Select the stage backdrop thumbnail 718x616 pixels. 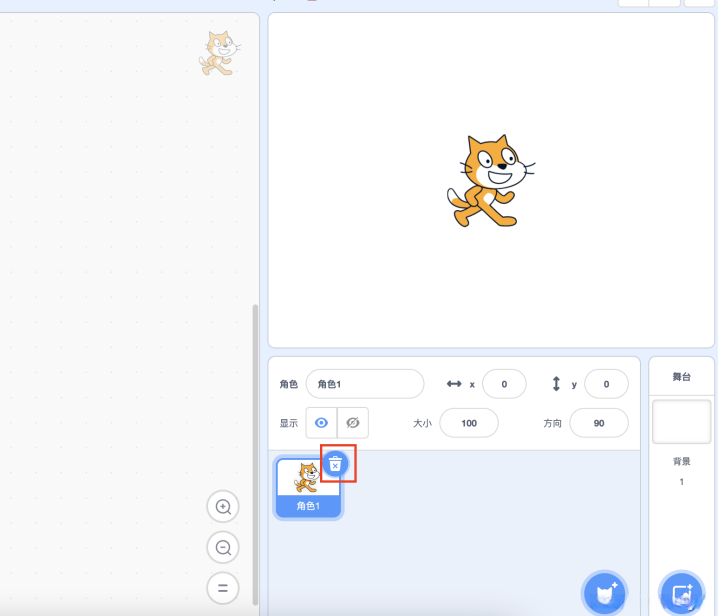pyautogui.click(x=681, y=422)
